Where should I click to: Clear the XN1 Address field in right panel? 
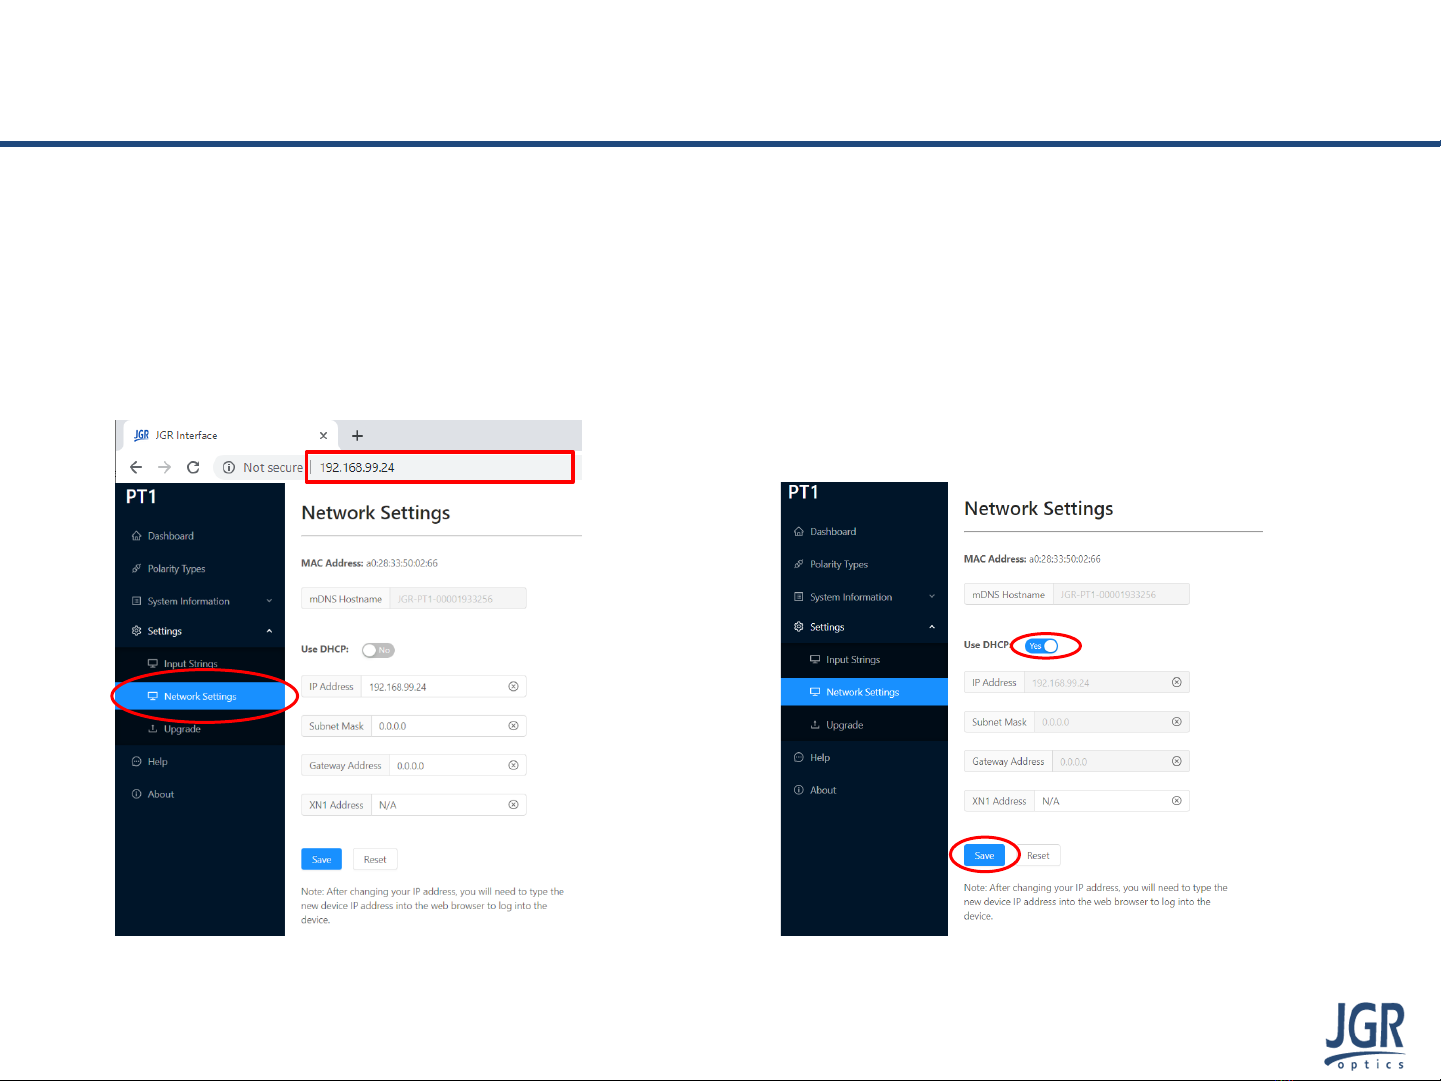(x=1176, y=801)
